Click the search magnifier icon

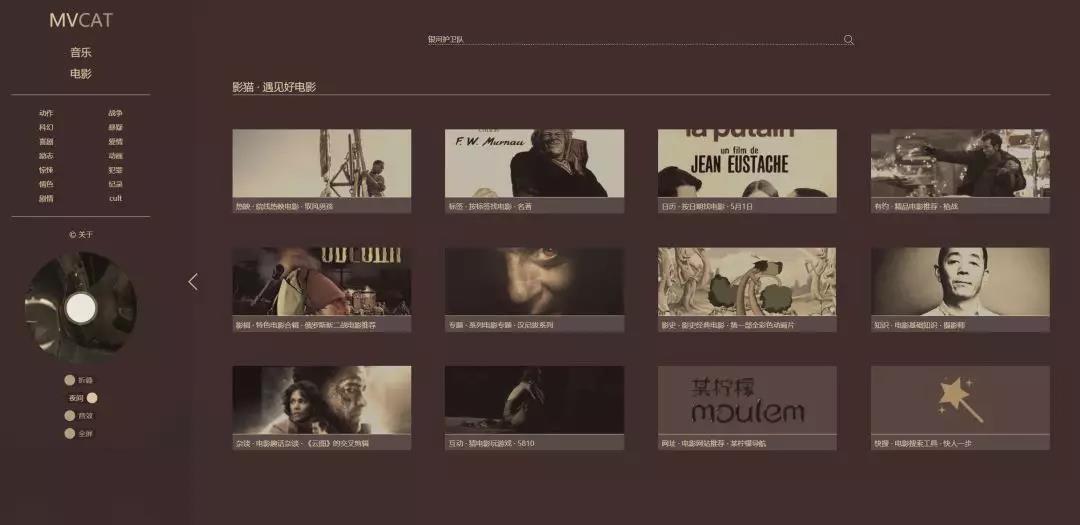point(849,40)
